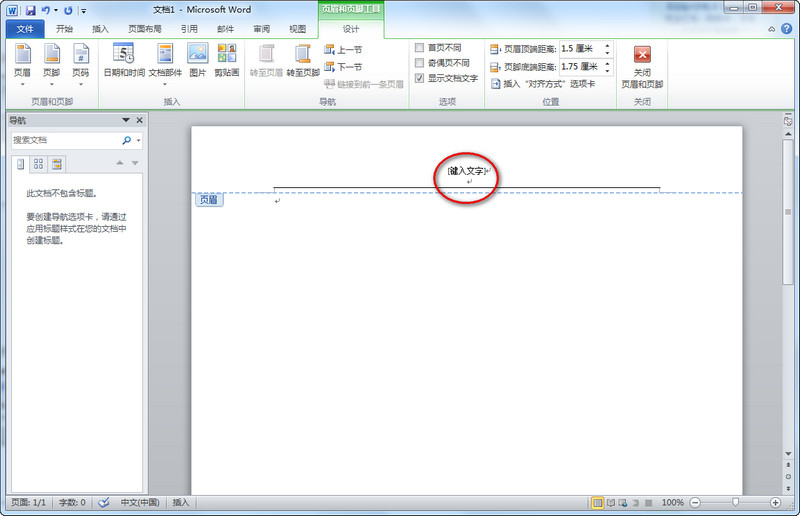This screenshot has height=516, width=800.
Task: Click page count 页面: 1/1 in status bar
Action: [x=29, y=503]
